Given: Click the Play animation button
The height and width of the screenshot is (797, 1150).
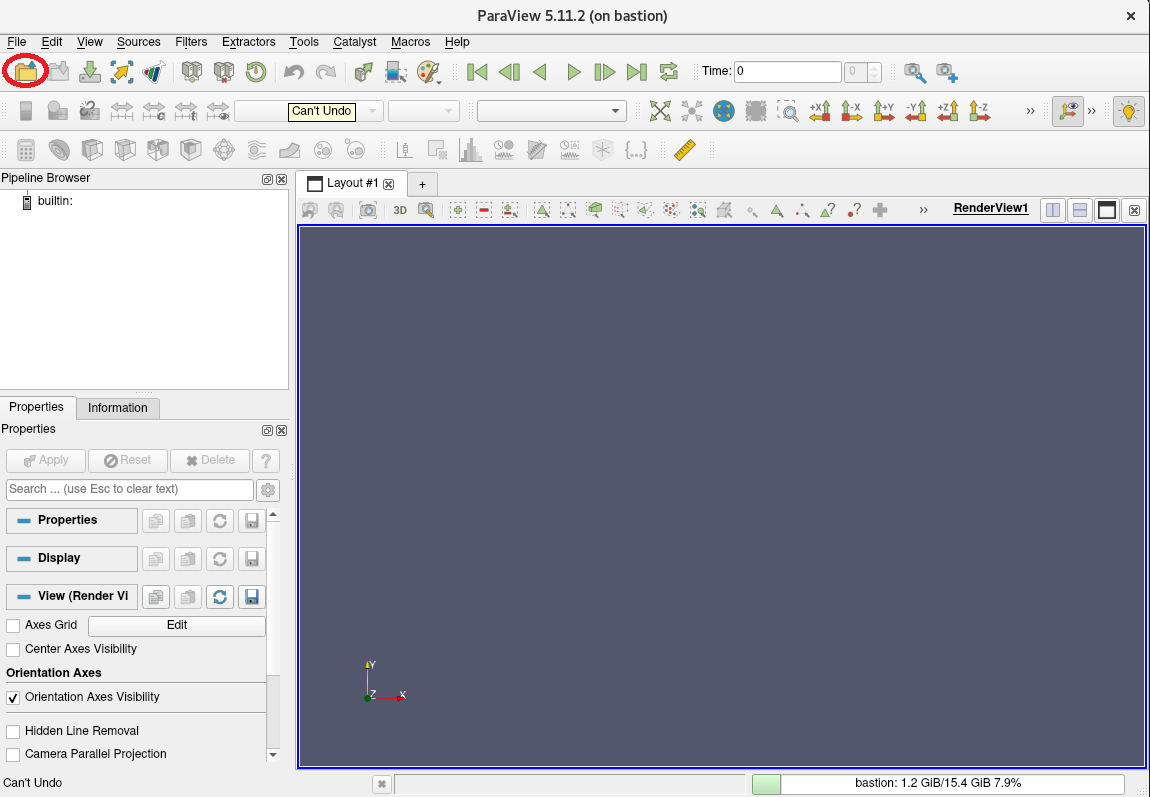Looking at the screenshot, I should coord(573,71).
